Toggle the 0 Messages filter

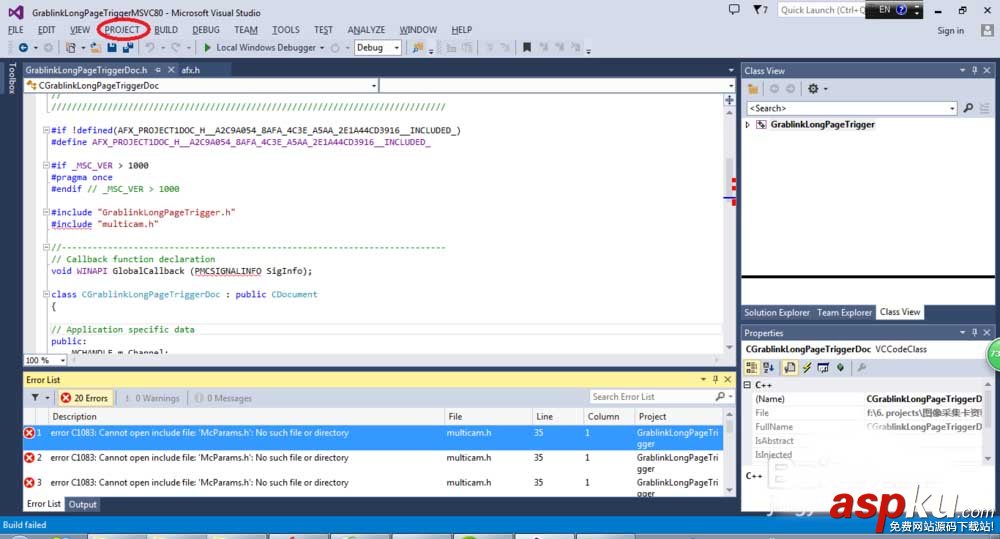[223, 398]
